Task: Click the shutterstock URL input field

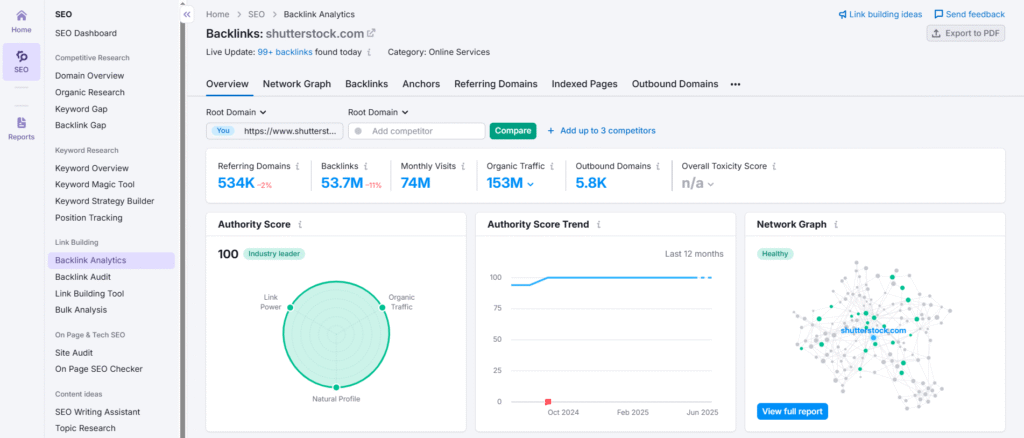Action: (275, 131)
